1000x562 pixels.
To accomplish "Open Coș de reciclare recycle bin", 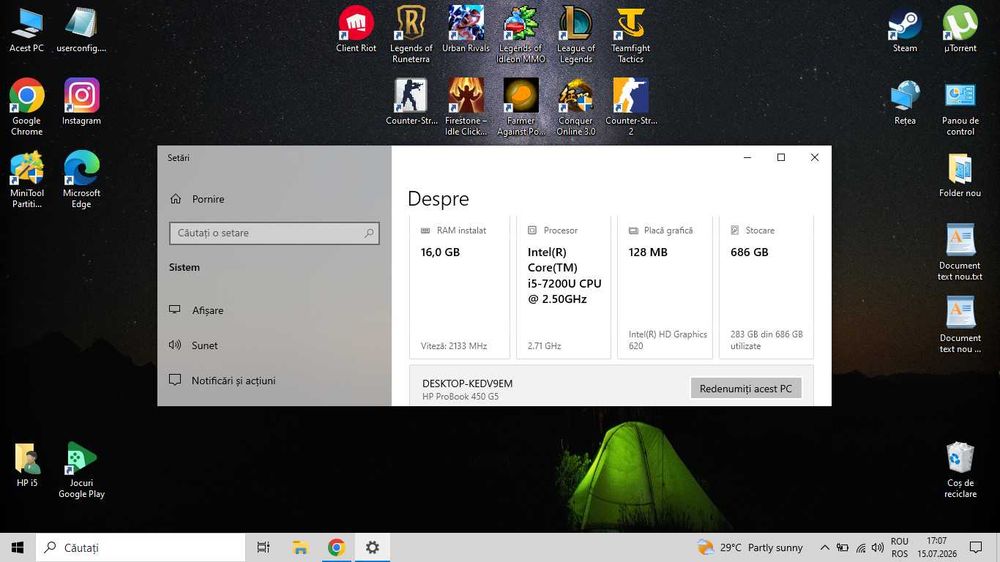I will point(960,470).
